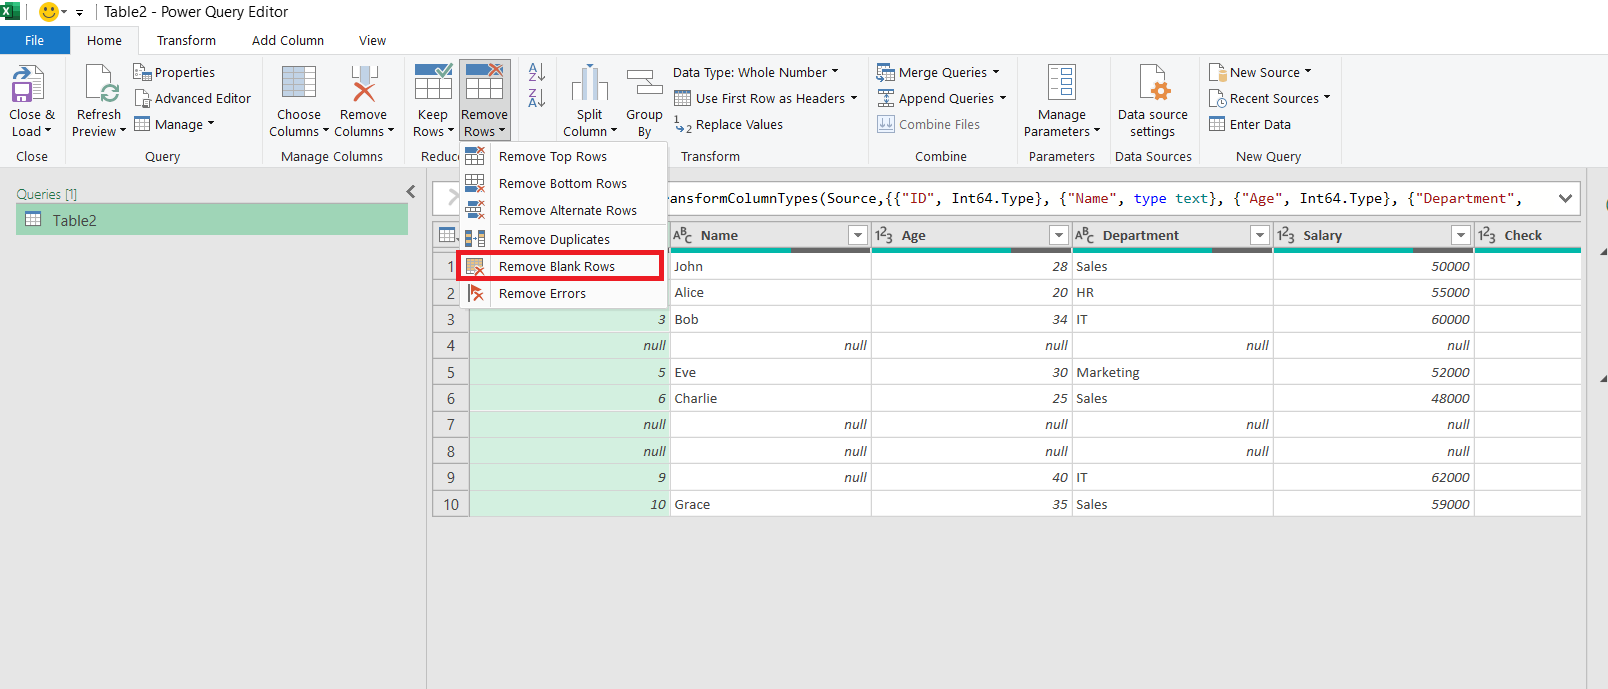Click the Keep Rows icon
1608x689 pixels.
(x=433, y=82)
